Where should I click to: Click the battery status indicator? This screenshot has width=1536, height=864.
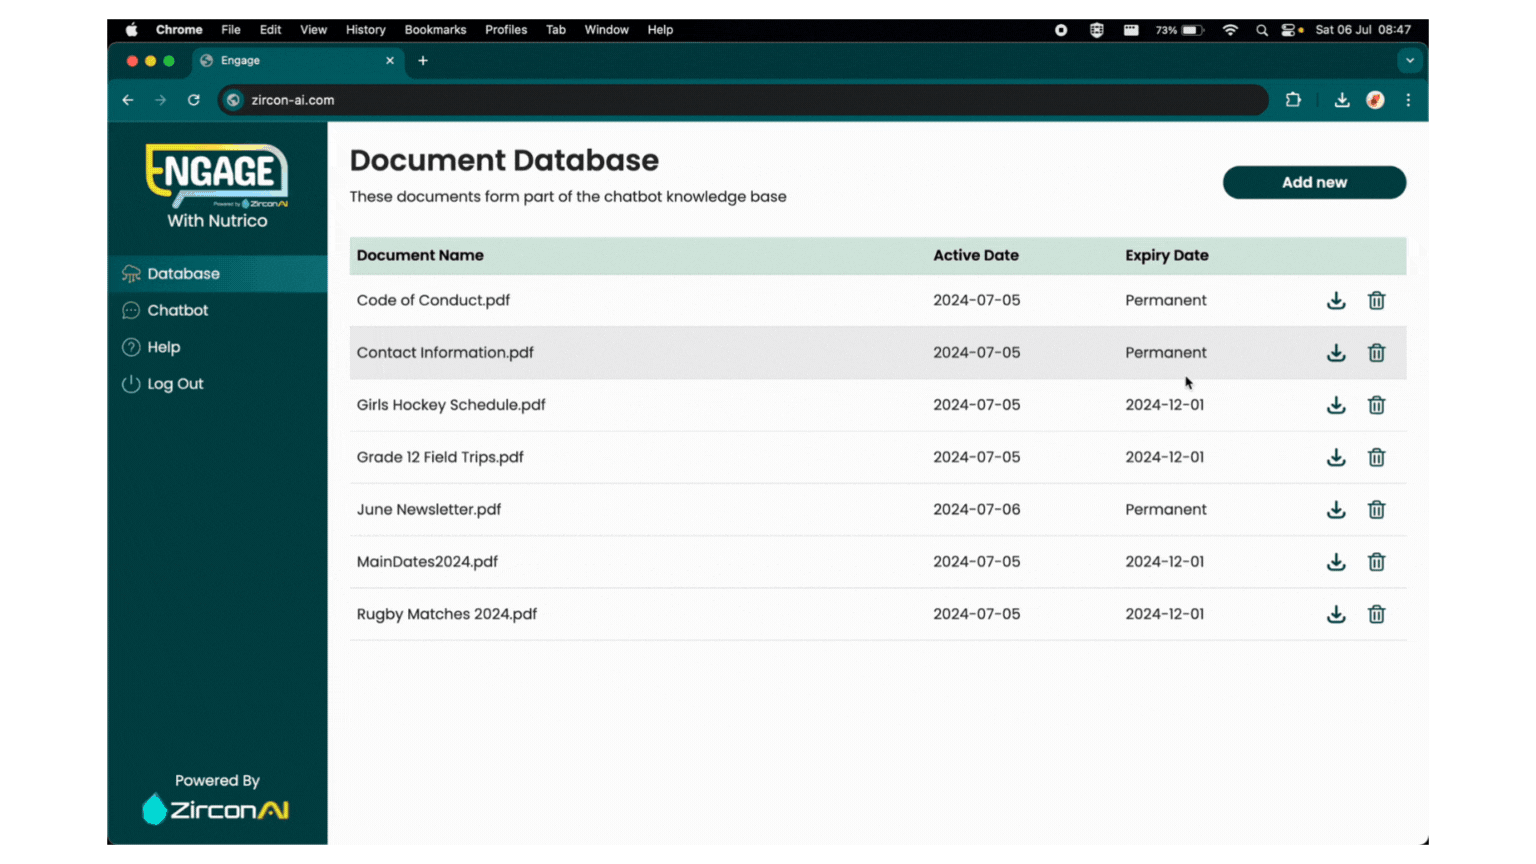click(1180, 30)
